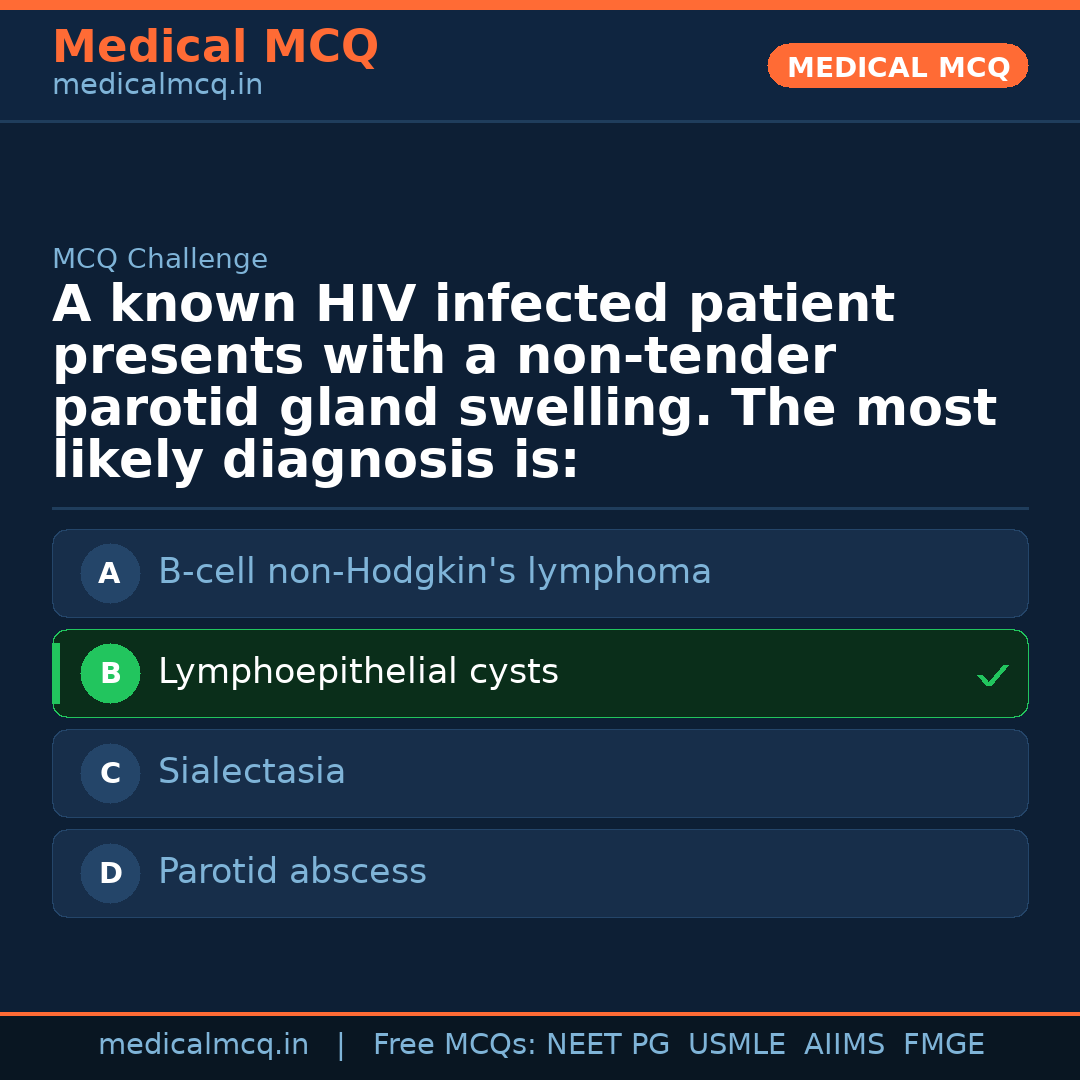
Task: Select the letter A circle badge
Action: [110, 573]
